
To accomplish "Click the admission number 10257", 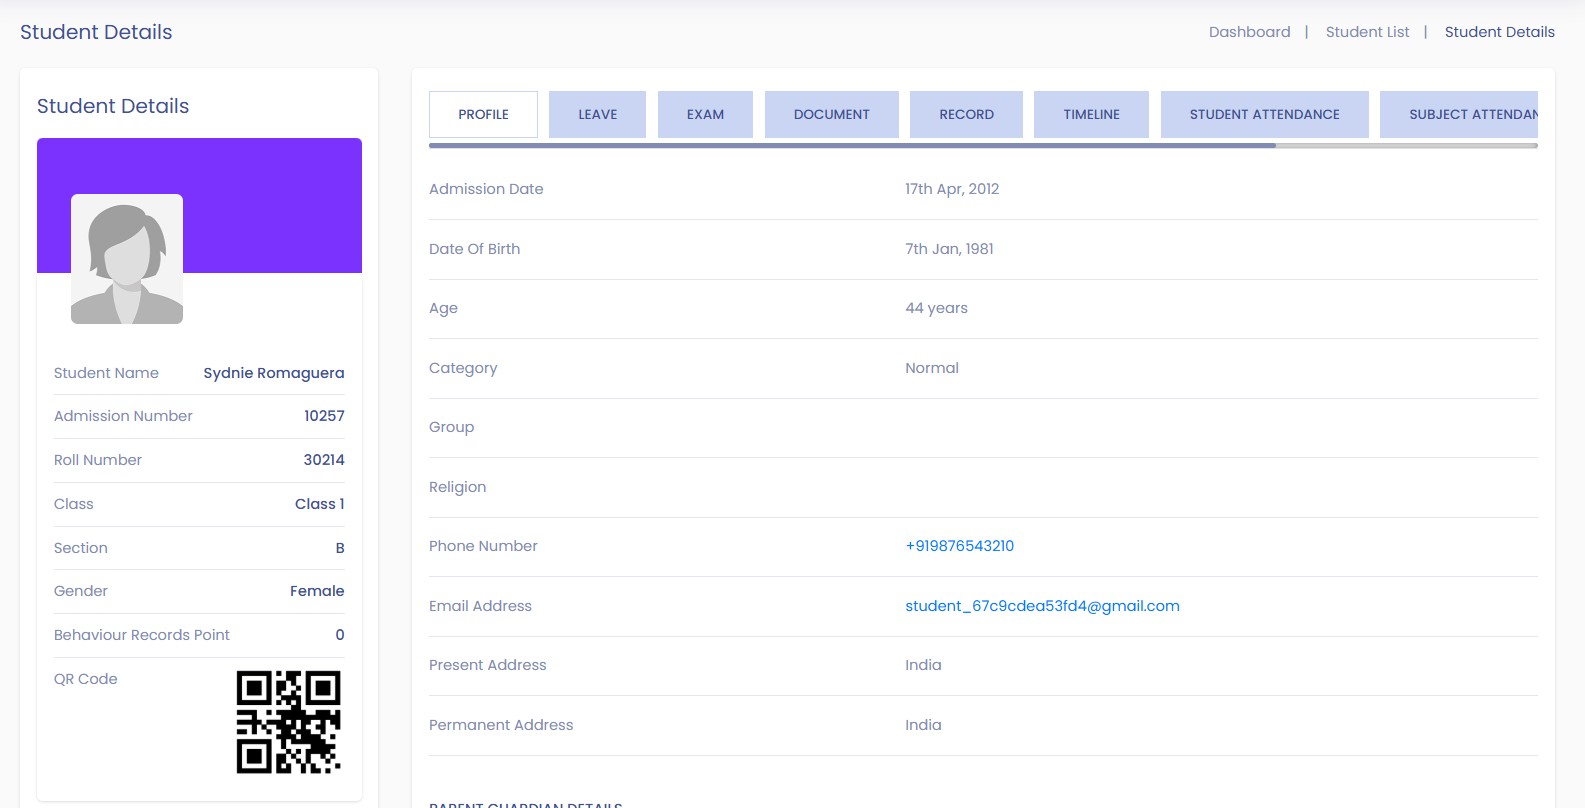I will click(324, 416).
